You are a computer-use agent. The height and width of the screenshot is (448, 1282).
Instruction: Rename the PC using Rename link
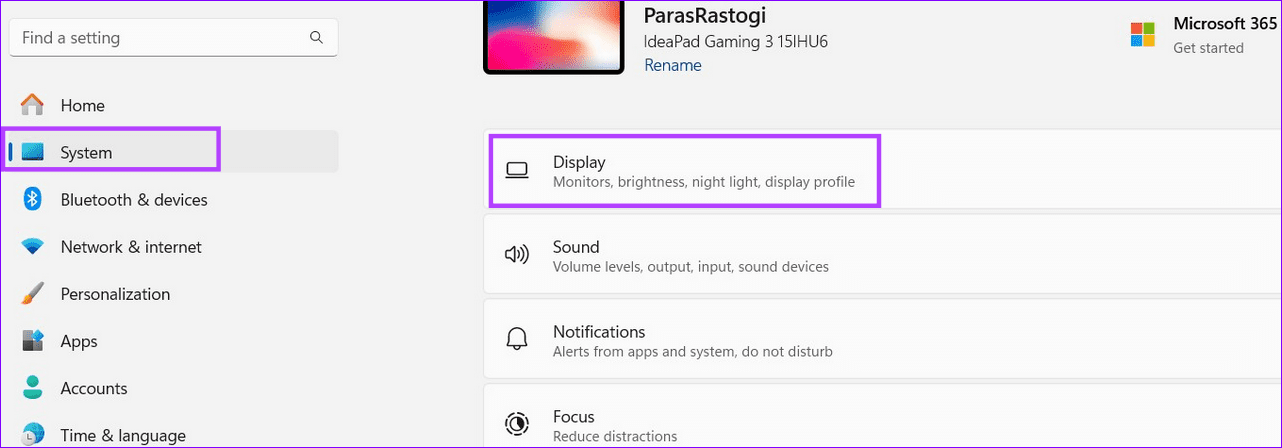[x=672, y=65]
